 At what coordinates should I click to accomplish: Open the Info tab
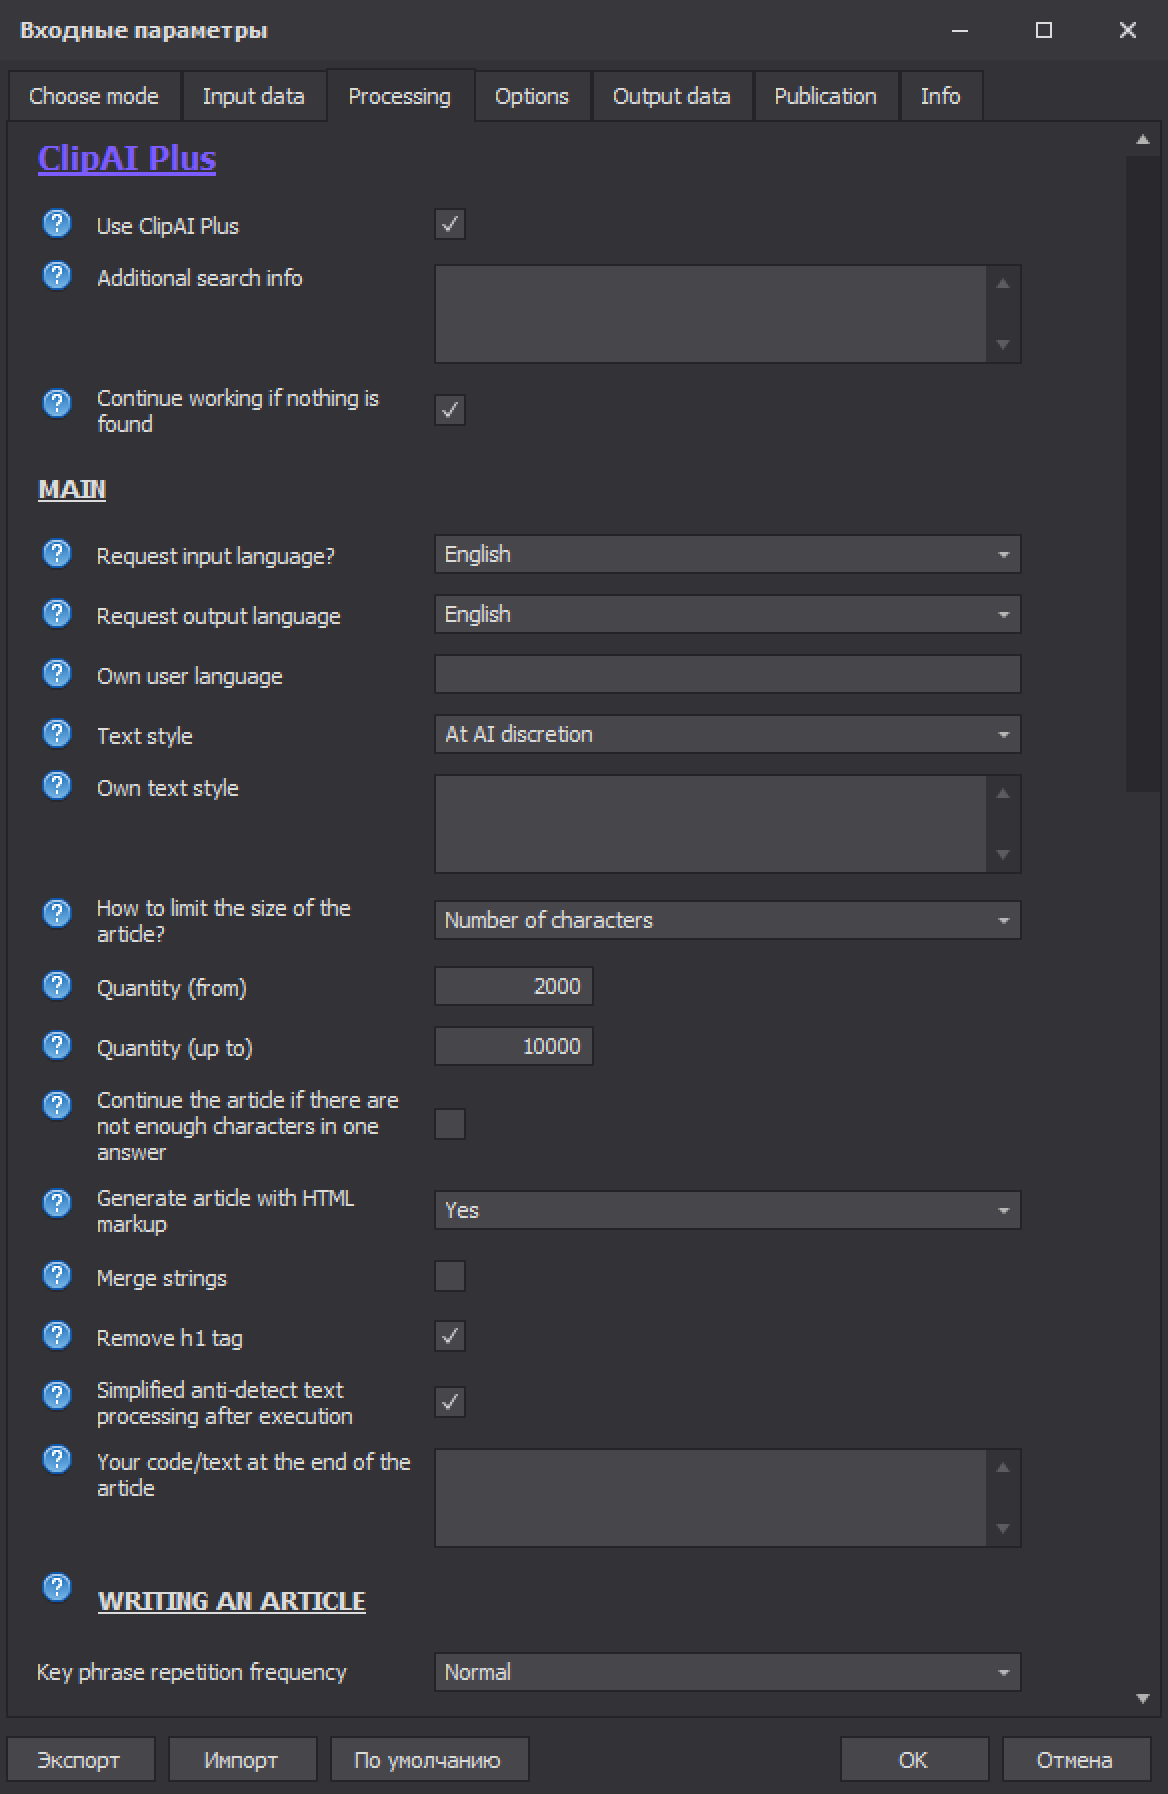click(941, 96)
